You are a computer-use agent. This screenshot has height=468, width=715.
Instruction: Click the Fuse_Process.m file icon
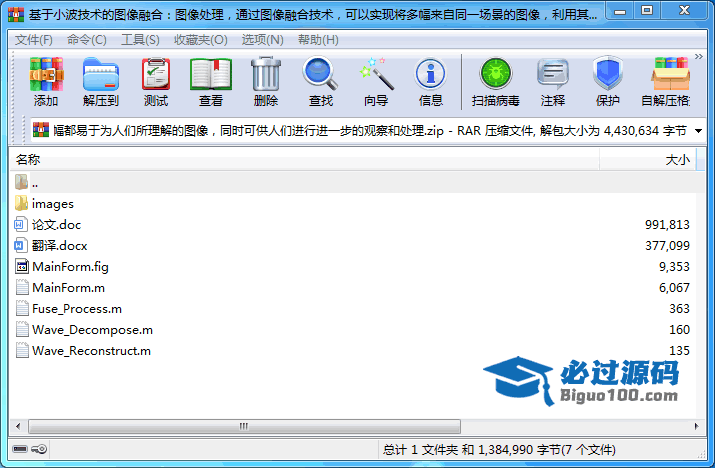[x=22, y=308]
